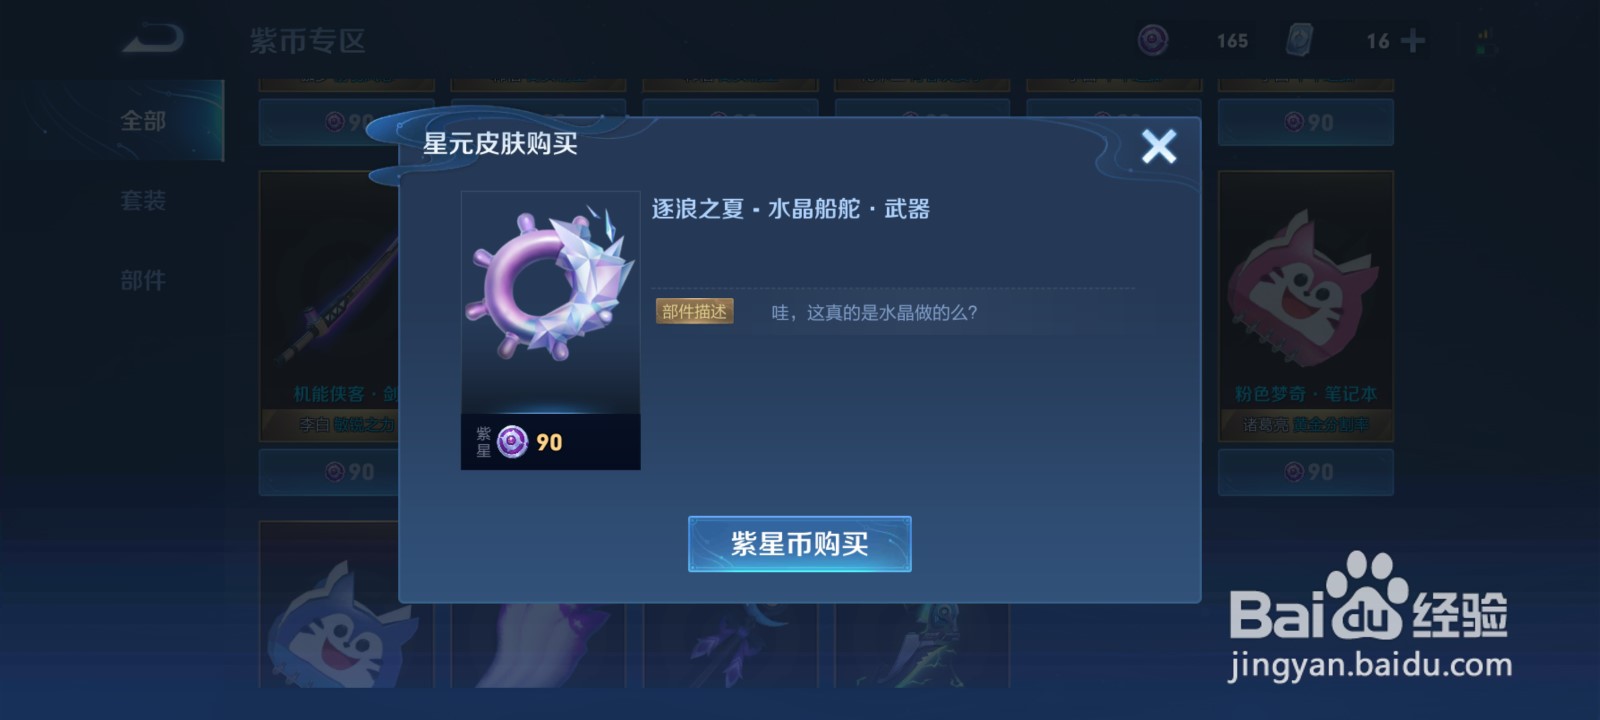
Task: Open the 机能侠客 sword item card
Action: pyautogui.click(x=329, y=306)
